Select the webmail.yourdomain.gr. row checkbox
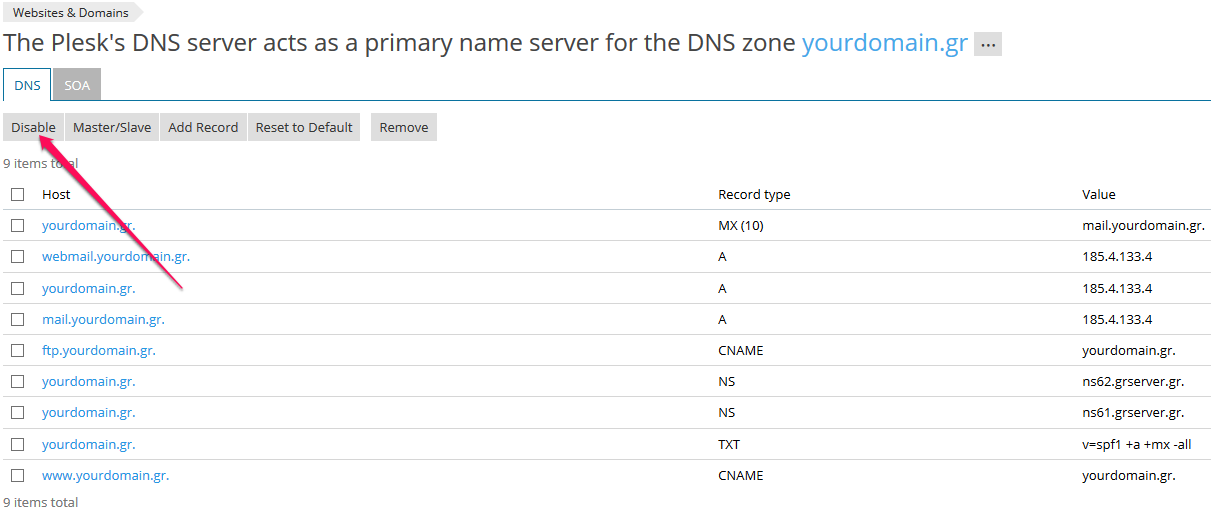This screenshot has height=523, width=1211. [x=18, y=257]
